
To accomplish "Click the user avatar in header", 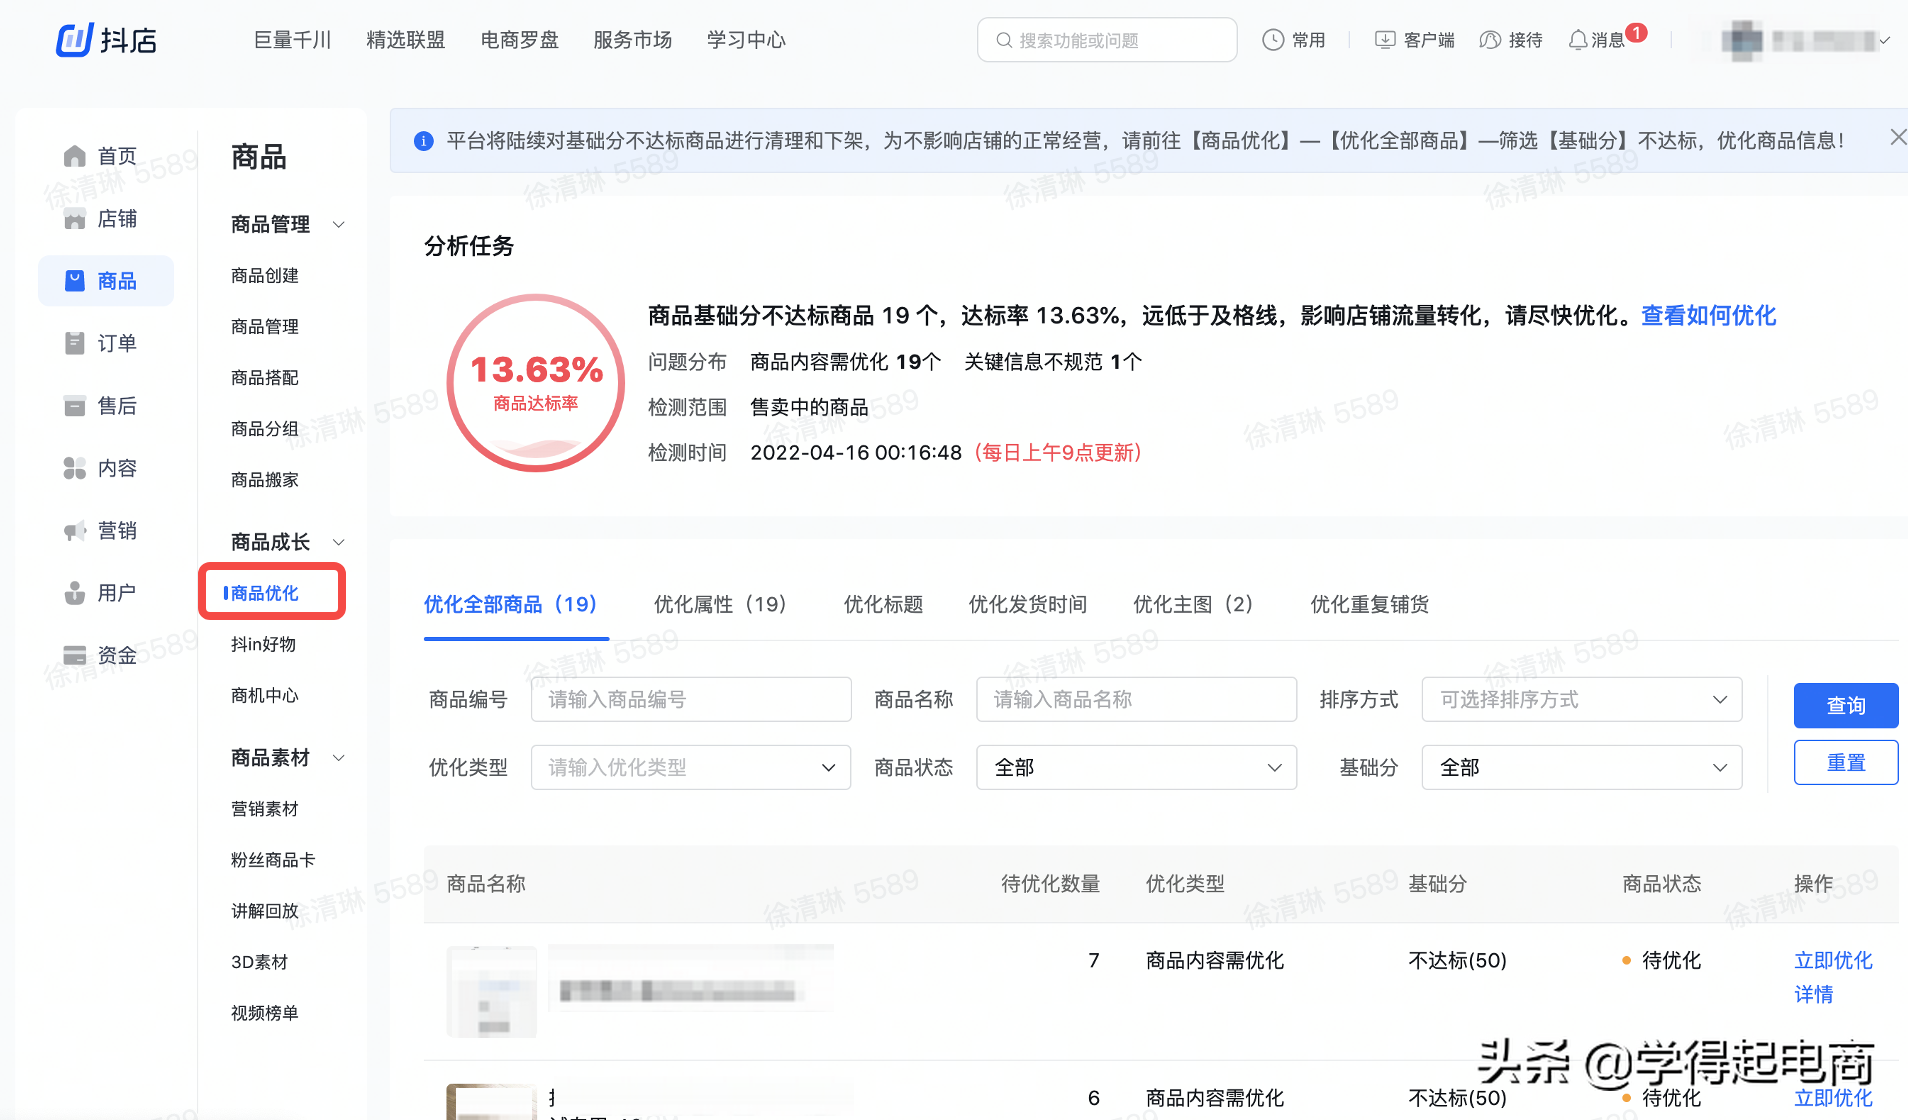I will [x=1742, y=41].
